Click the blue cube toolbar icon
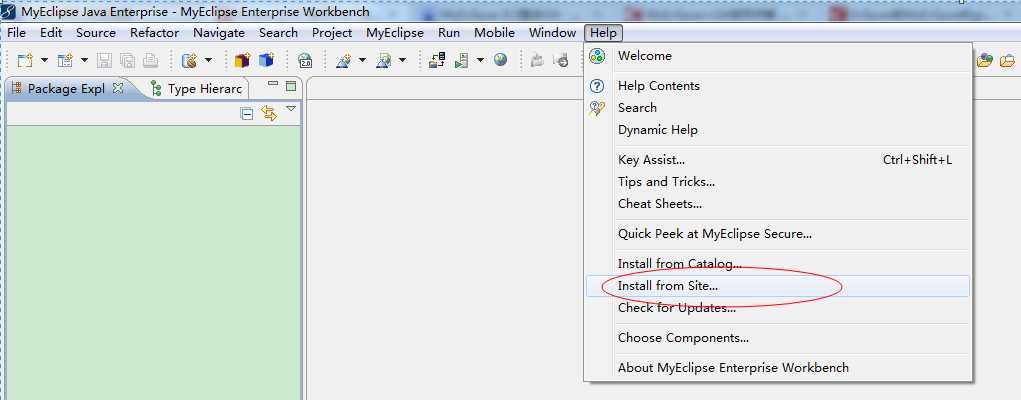The image size is (1021, 400). pos(266,61)
